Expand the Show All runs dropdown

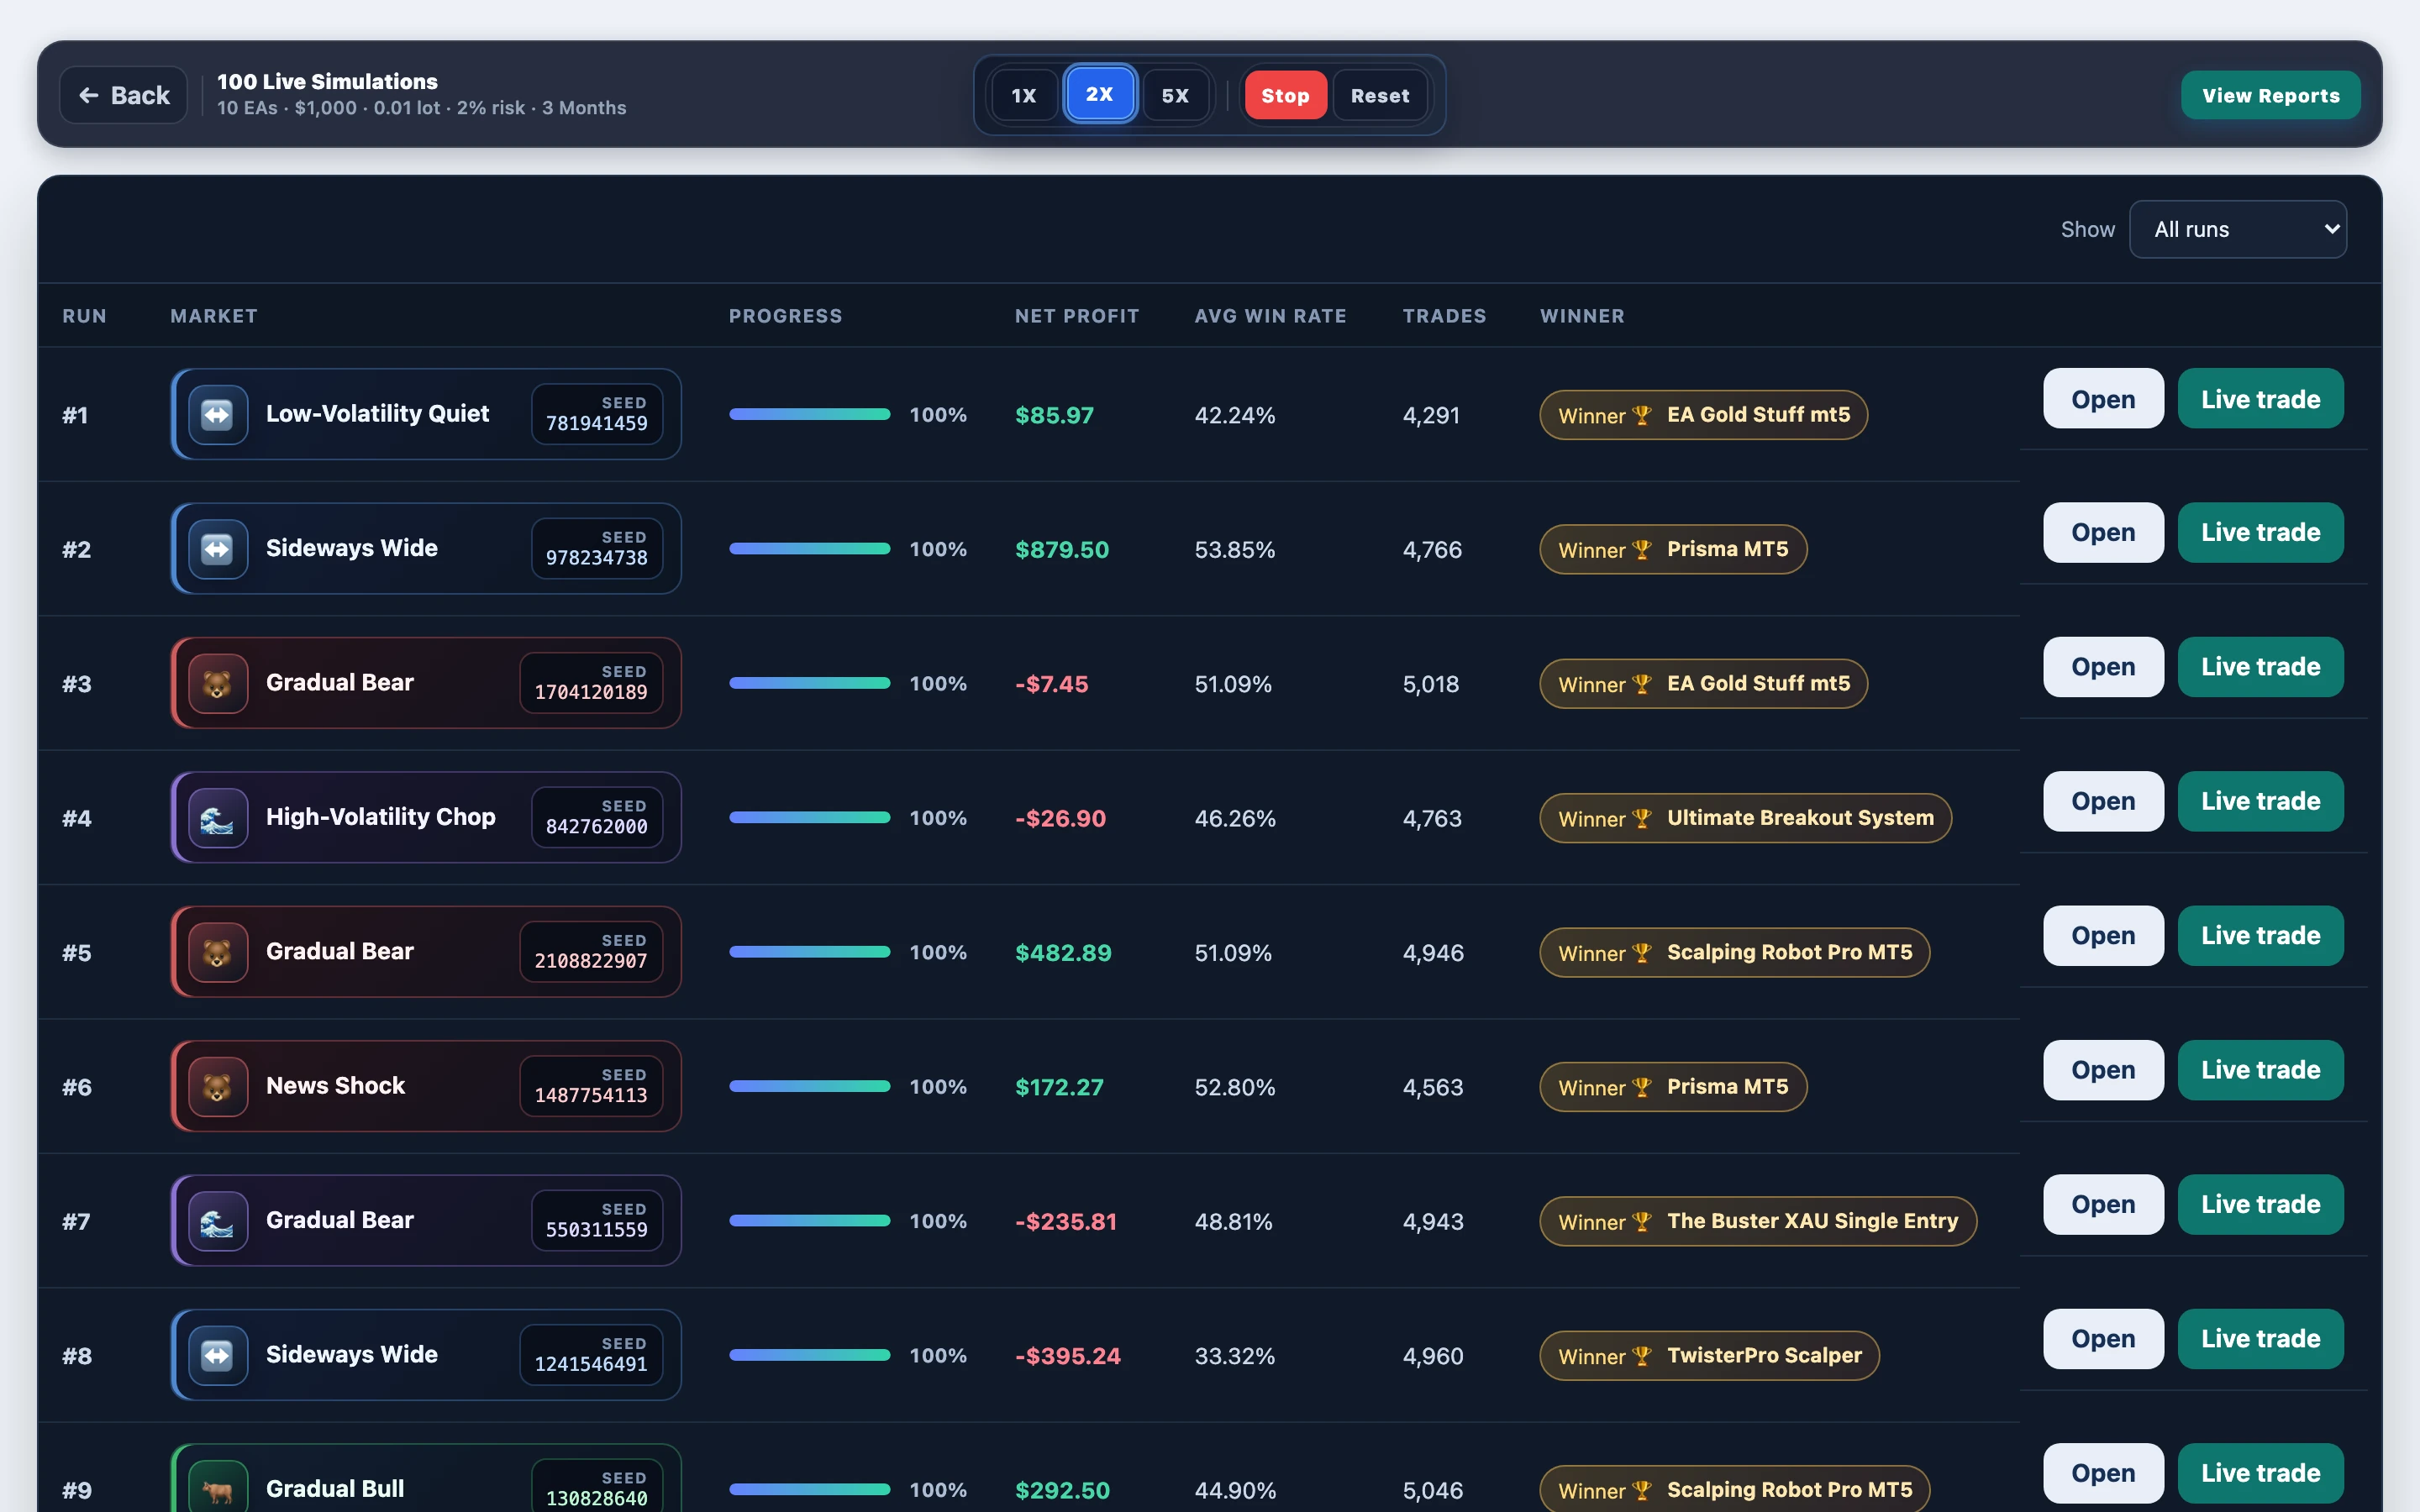tap(2238, 229)
